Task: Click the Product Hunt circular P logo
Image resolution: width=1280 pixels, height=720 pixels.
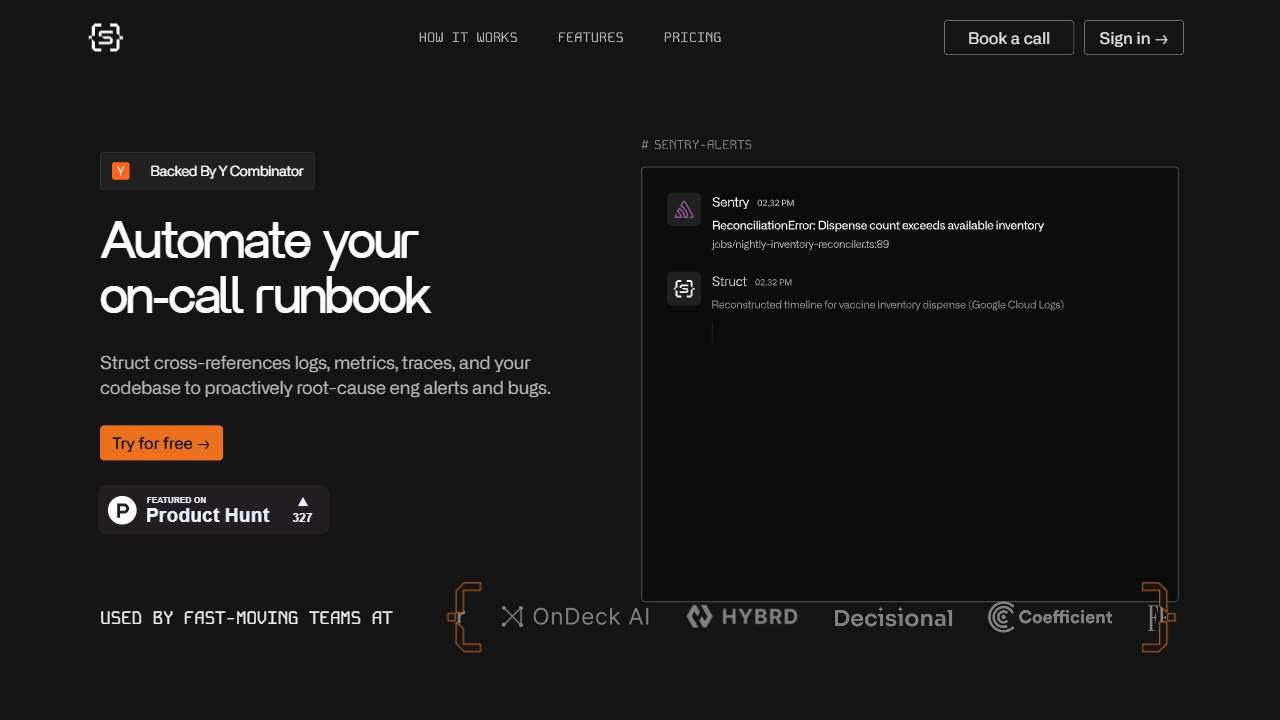Action: pyautogui.click(x=122, y=510)
